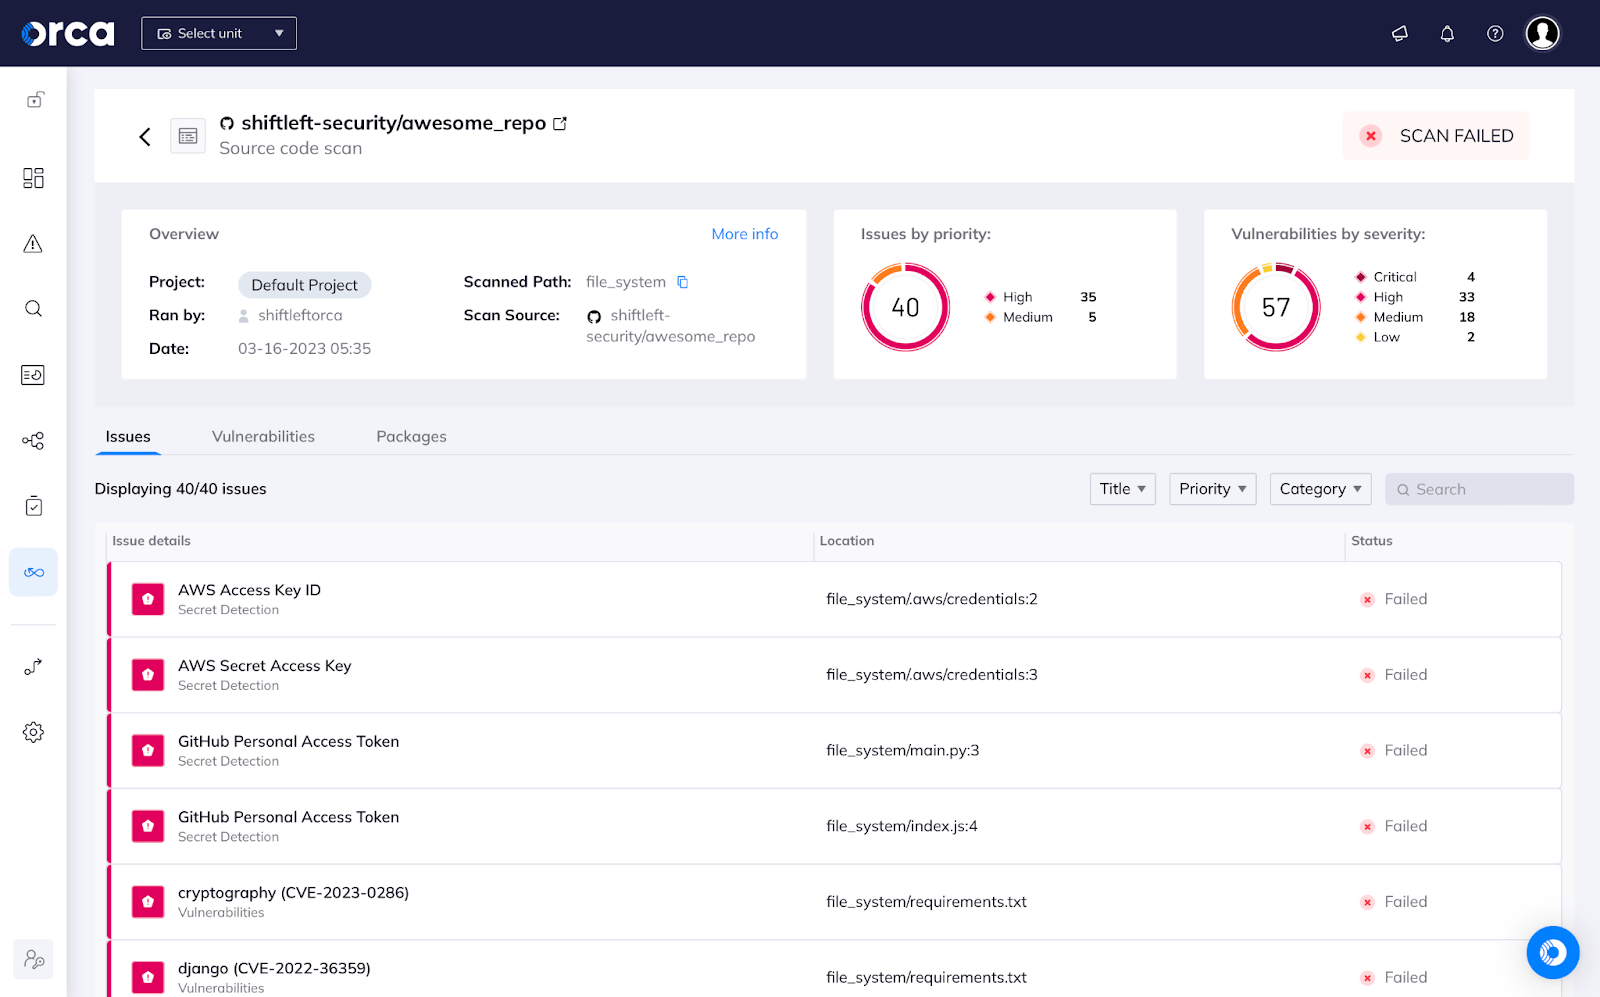Open the notifications bell
Viewport: 1600px width, 997px height.
tap(1447, 34)
